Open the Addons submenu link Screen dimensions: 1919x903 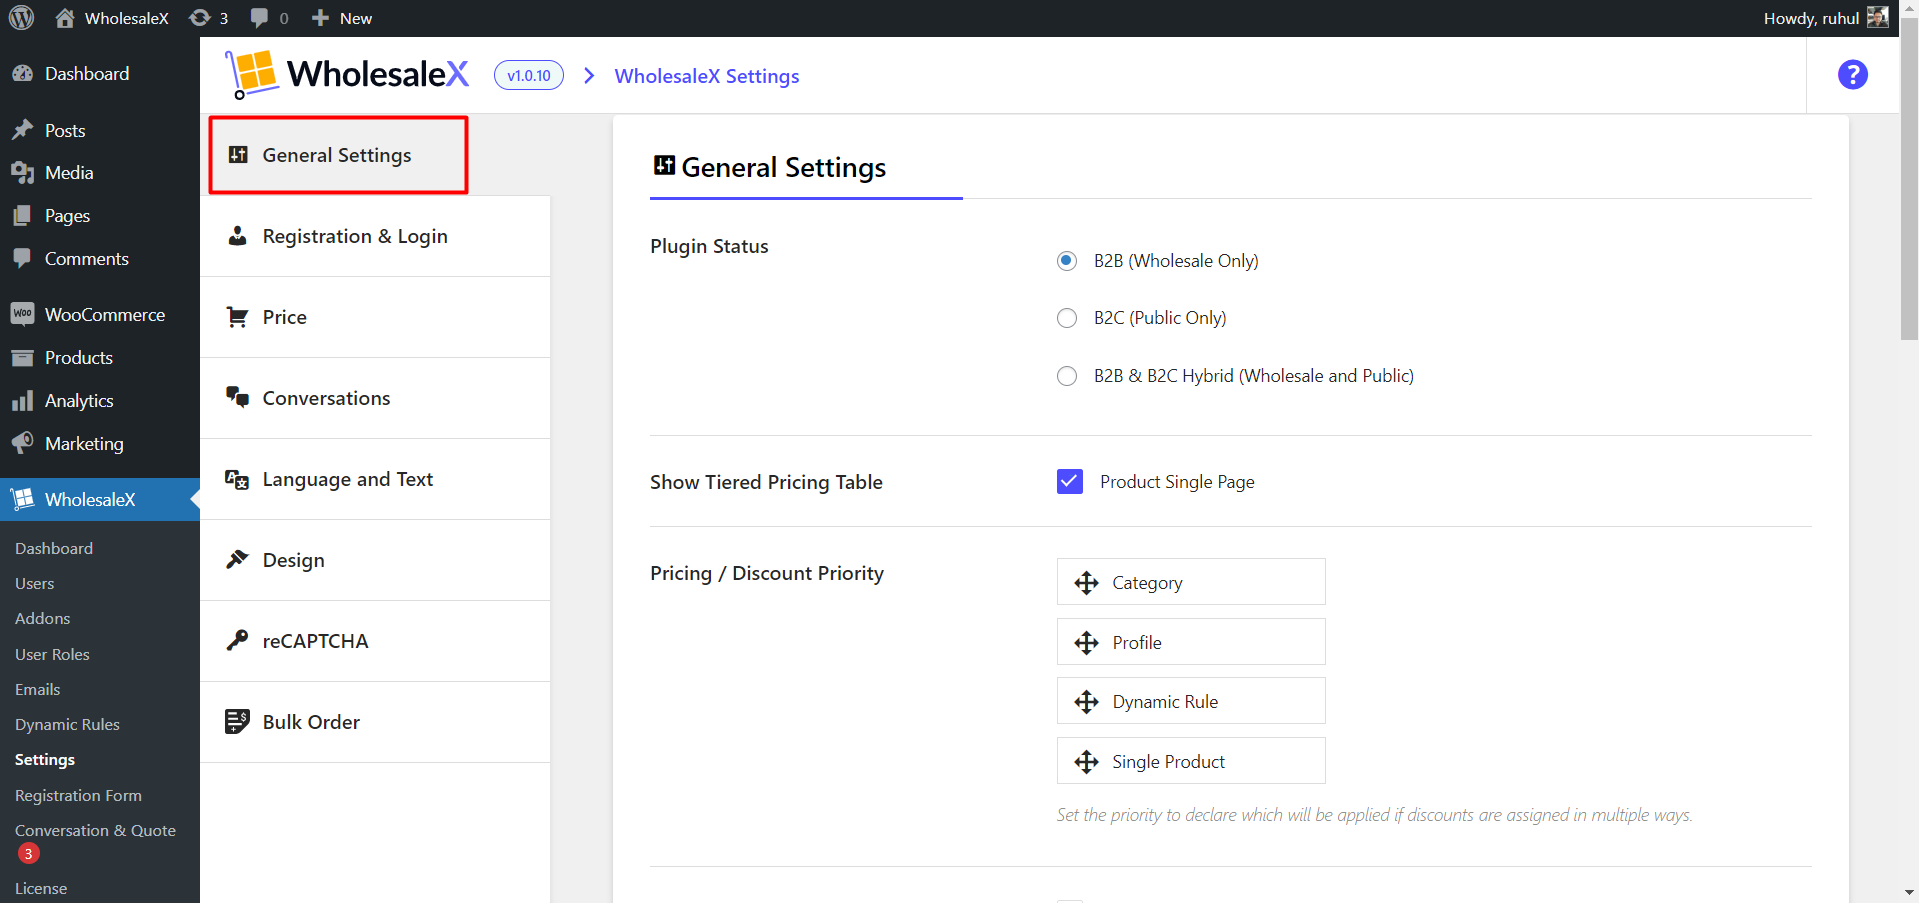(x=43, y=619)
